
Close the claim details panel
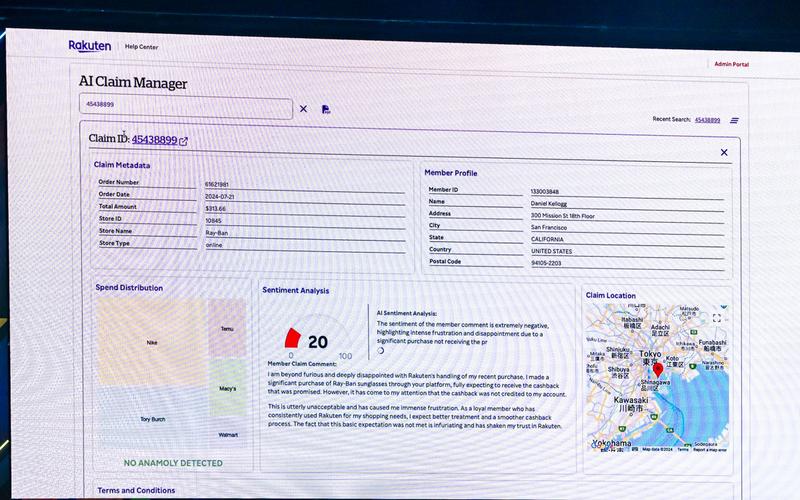coord(724,153)
